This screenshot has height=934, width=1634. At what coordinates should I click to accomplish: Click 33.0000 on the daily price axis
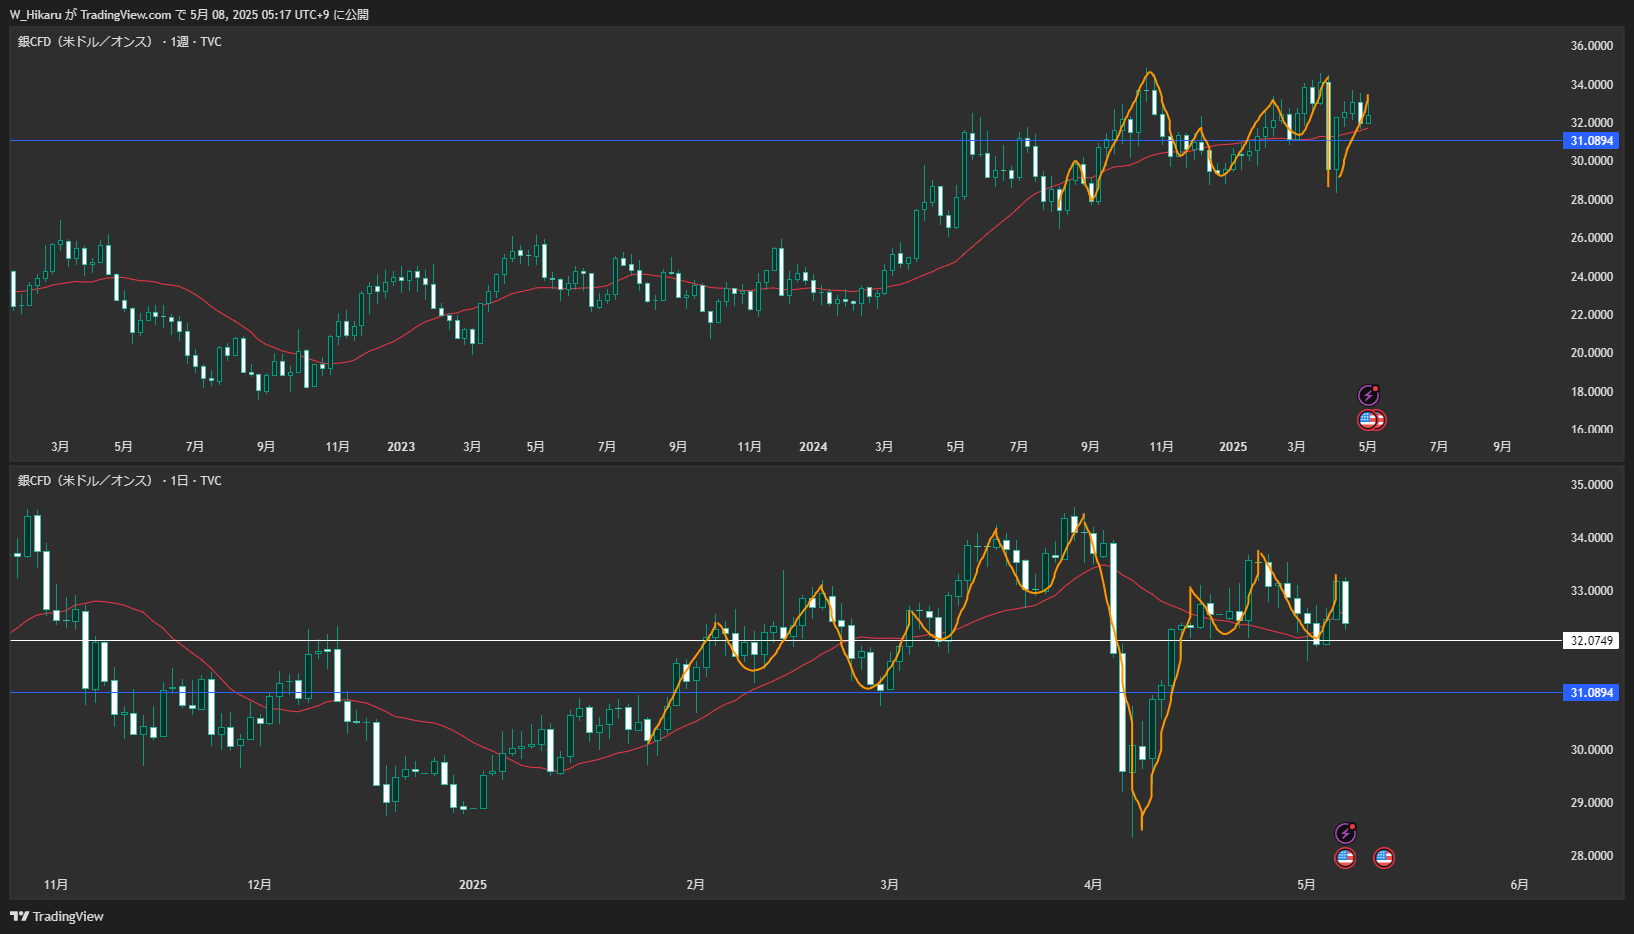click(1592, 591)
